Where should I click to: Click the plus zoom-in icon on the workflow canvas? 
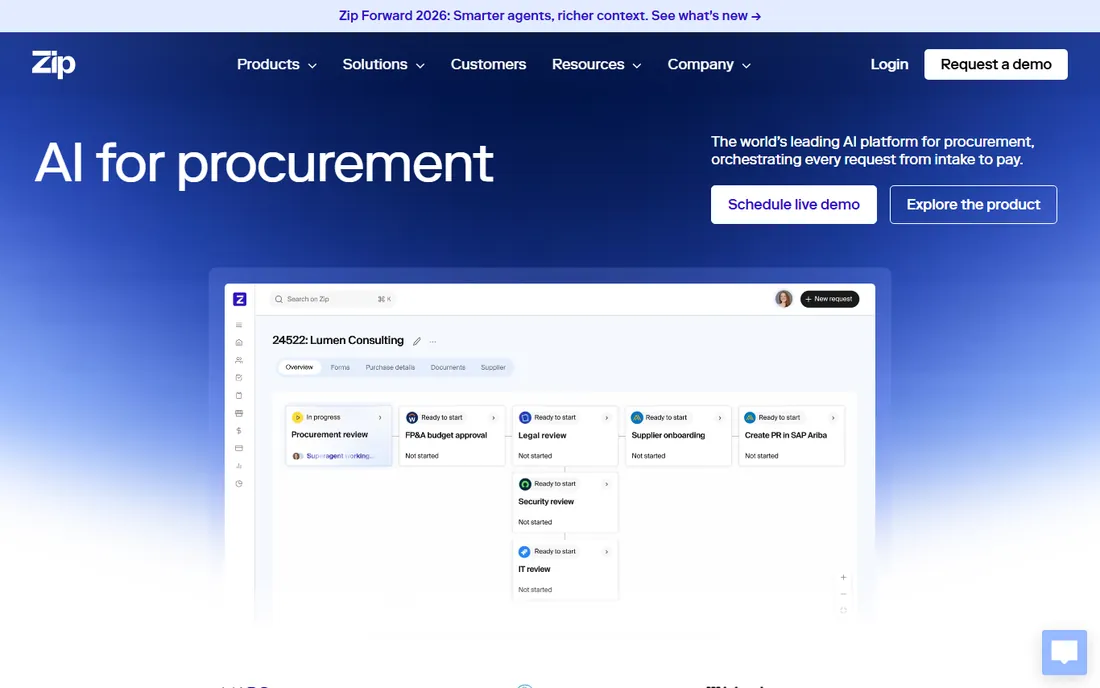coord(843,577)
